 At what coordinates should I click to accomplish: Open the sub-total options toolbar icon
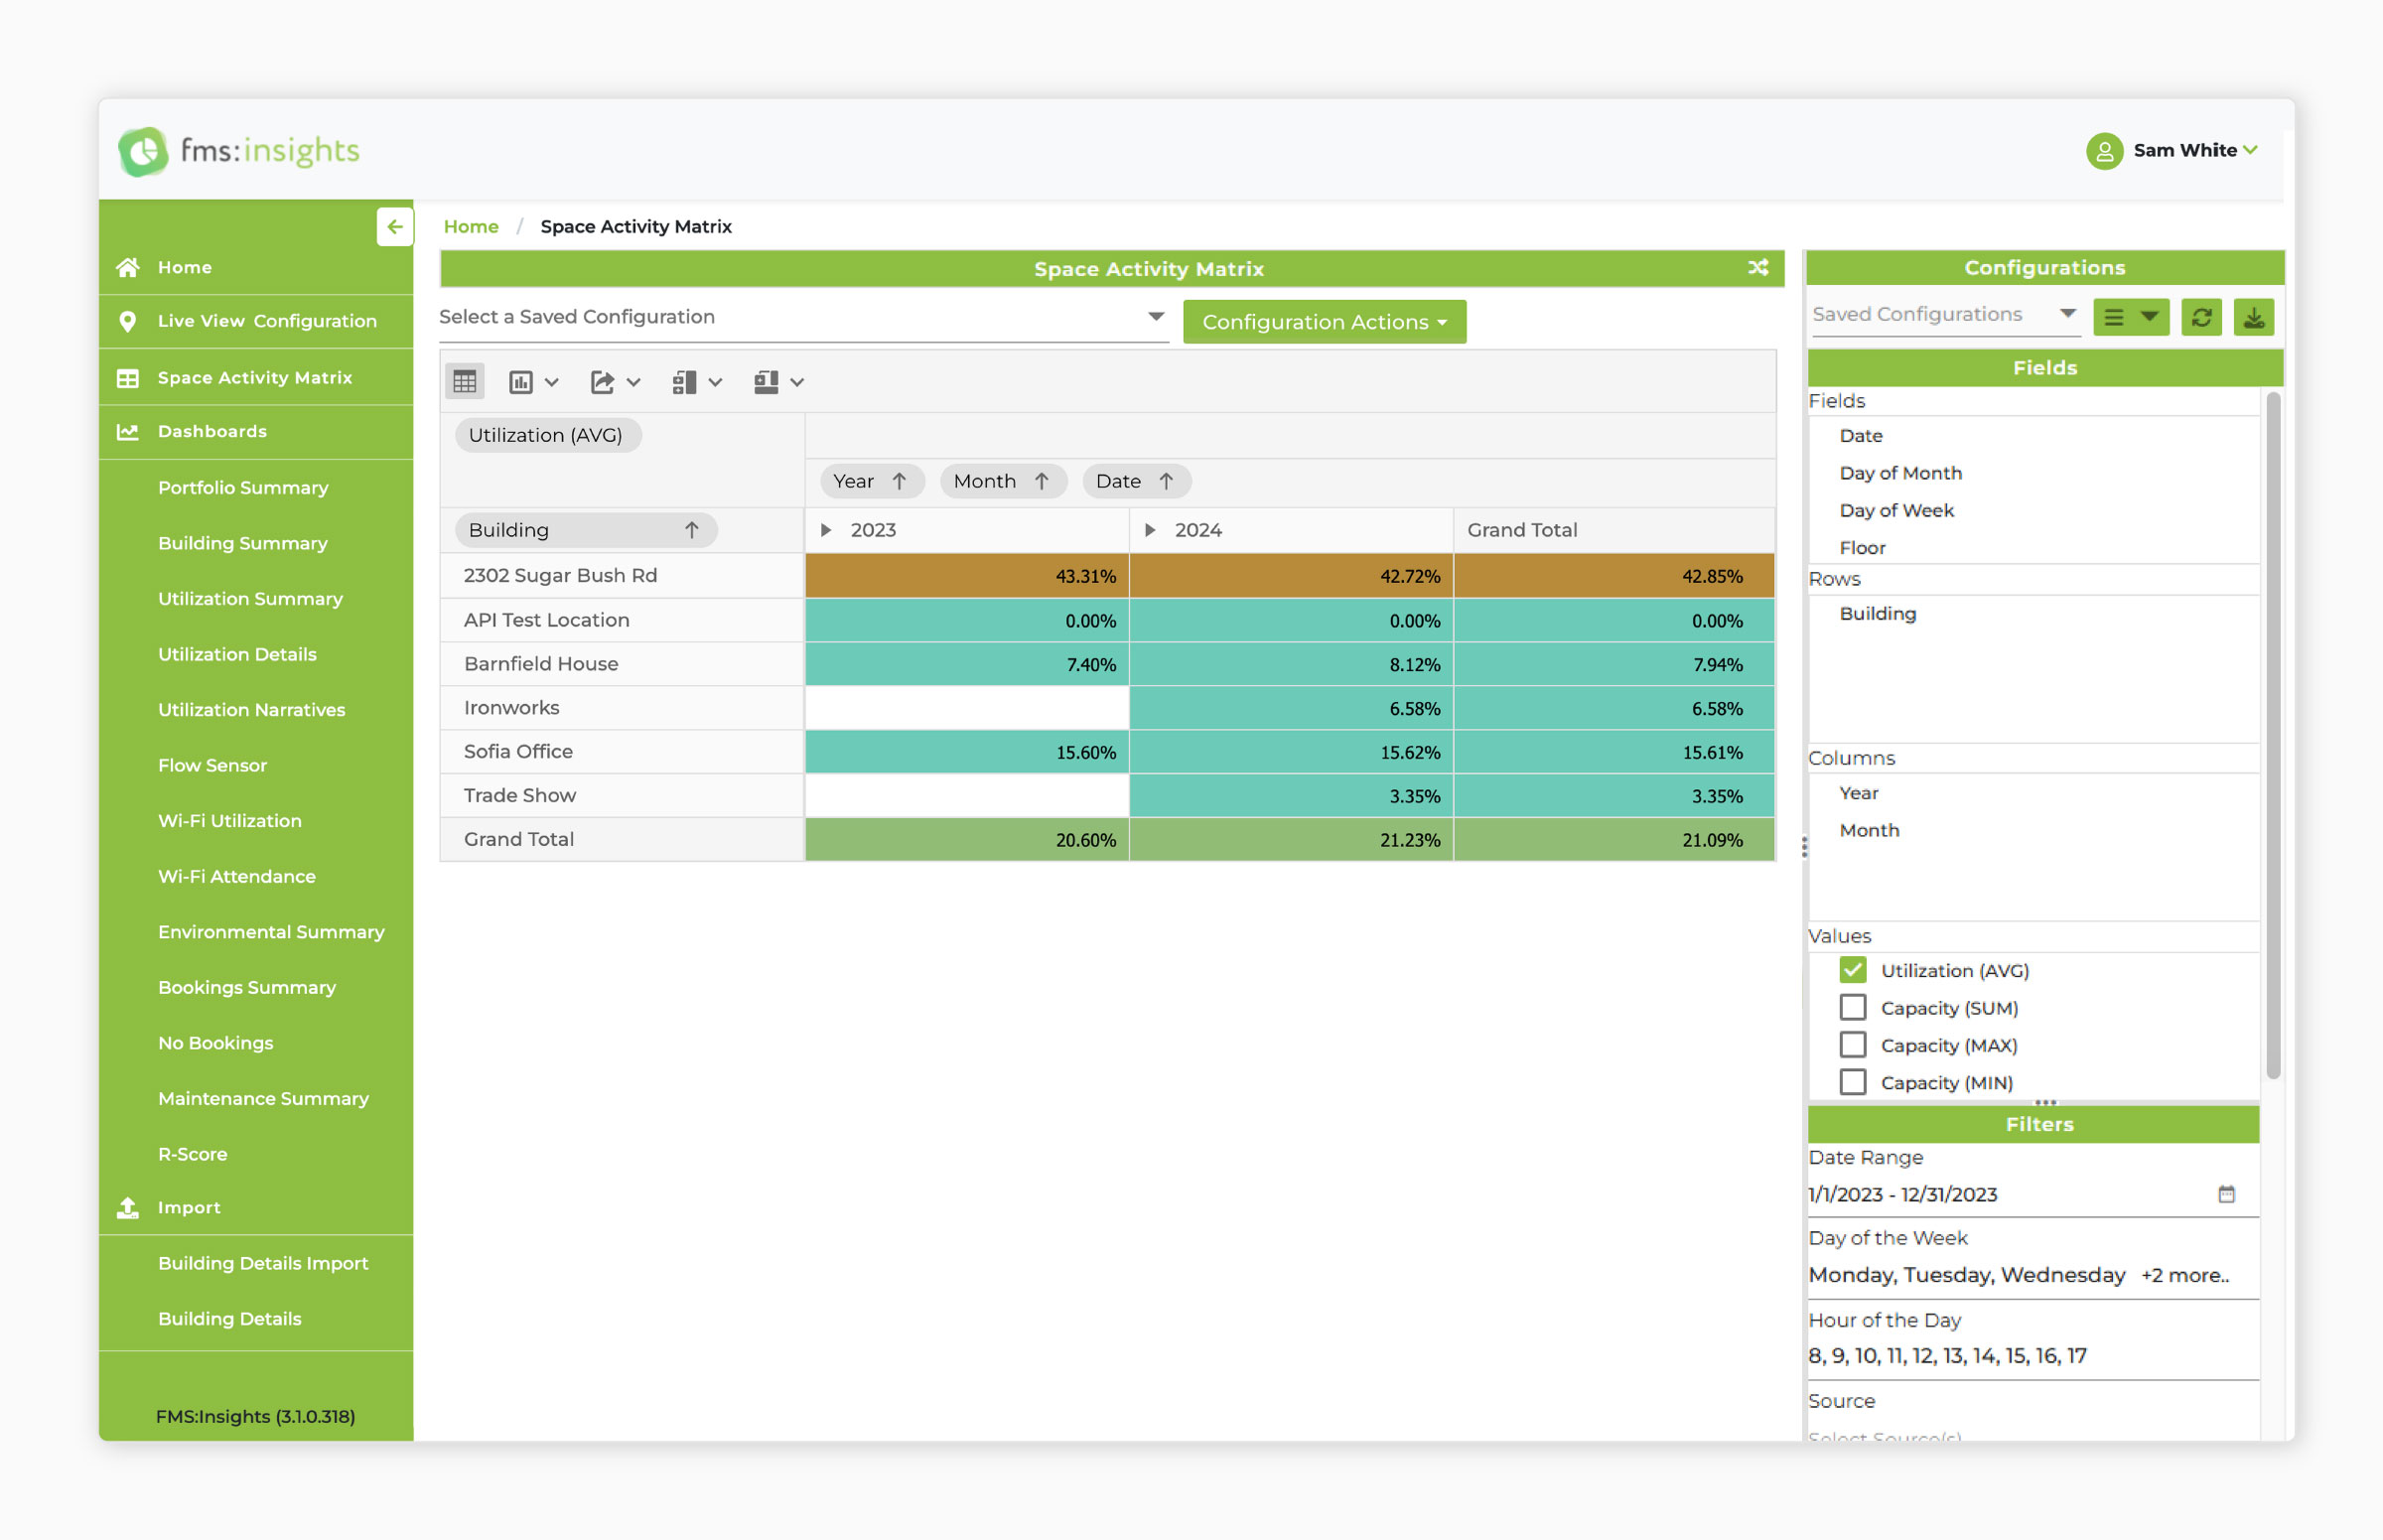697,382
